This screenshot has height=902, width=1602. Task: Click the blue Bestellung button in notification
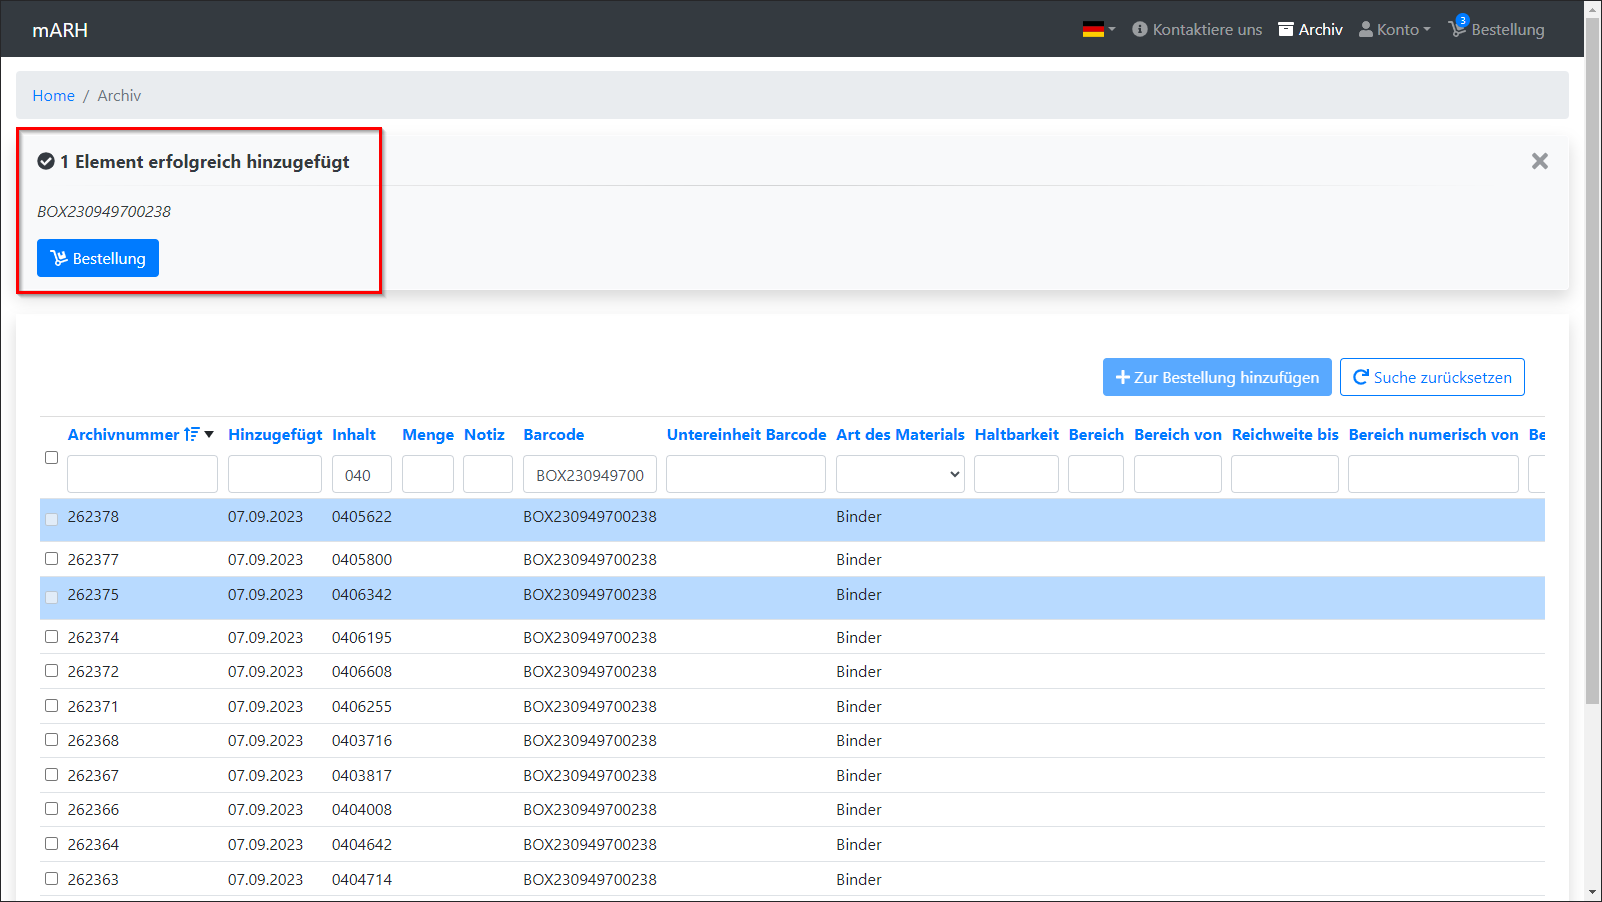98,258
